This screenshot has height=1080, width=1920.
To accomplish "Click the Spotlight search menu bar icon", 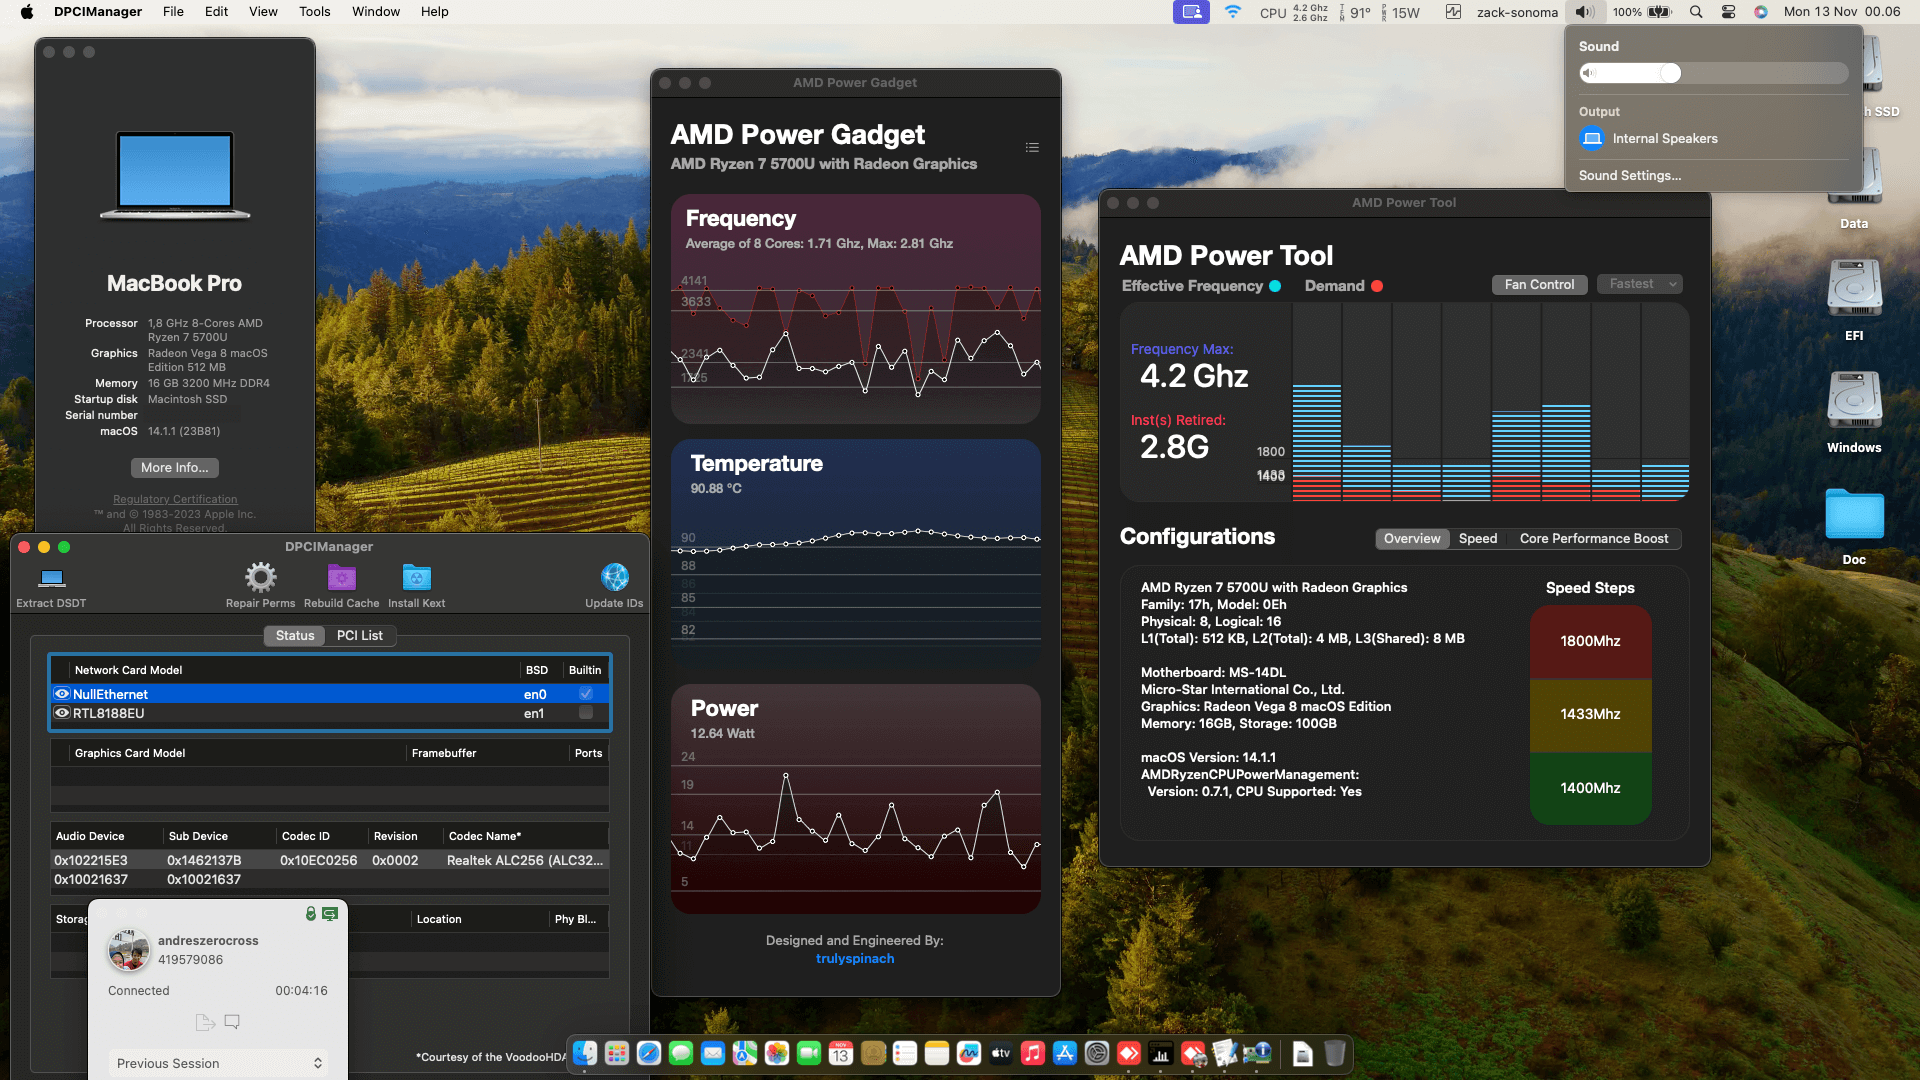I will [x=1696, y=12].
